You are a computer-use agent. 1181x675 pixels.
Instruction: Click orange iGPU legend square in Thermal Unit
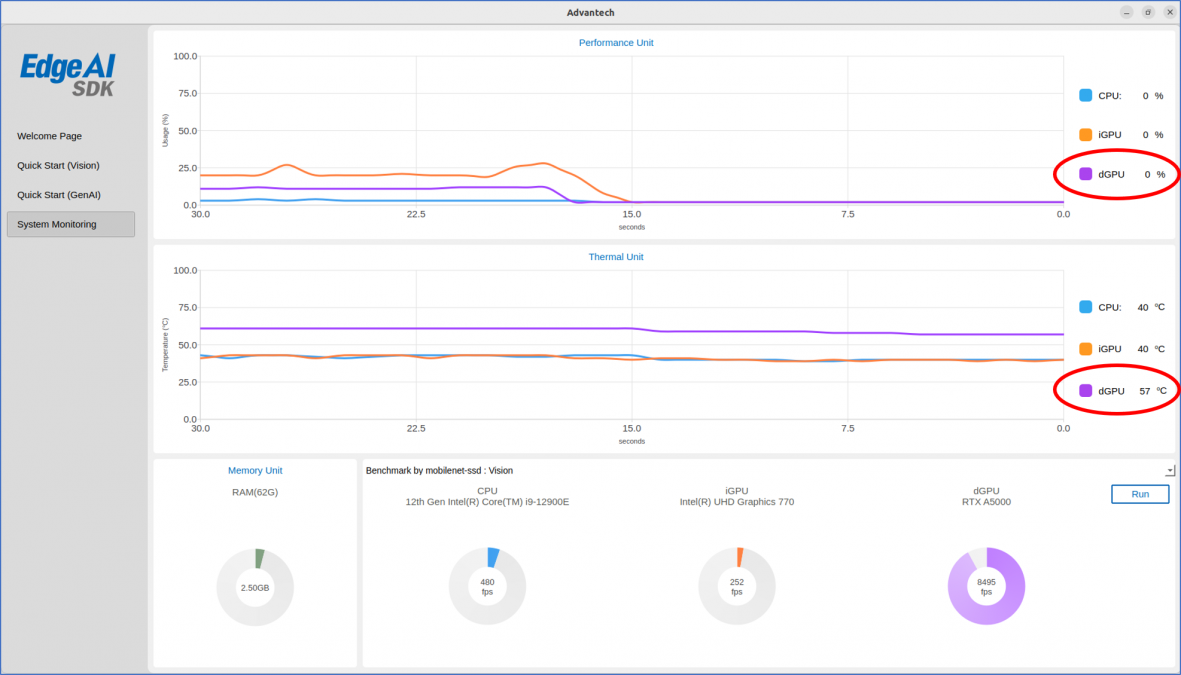pos(1085,349)
